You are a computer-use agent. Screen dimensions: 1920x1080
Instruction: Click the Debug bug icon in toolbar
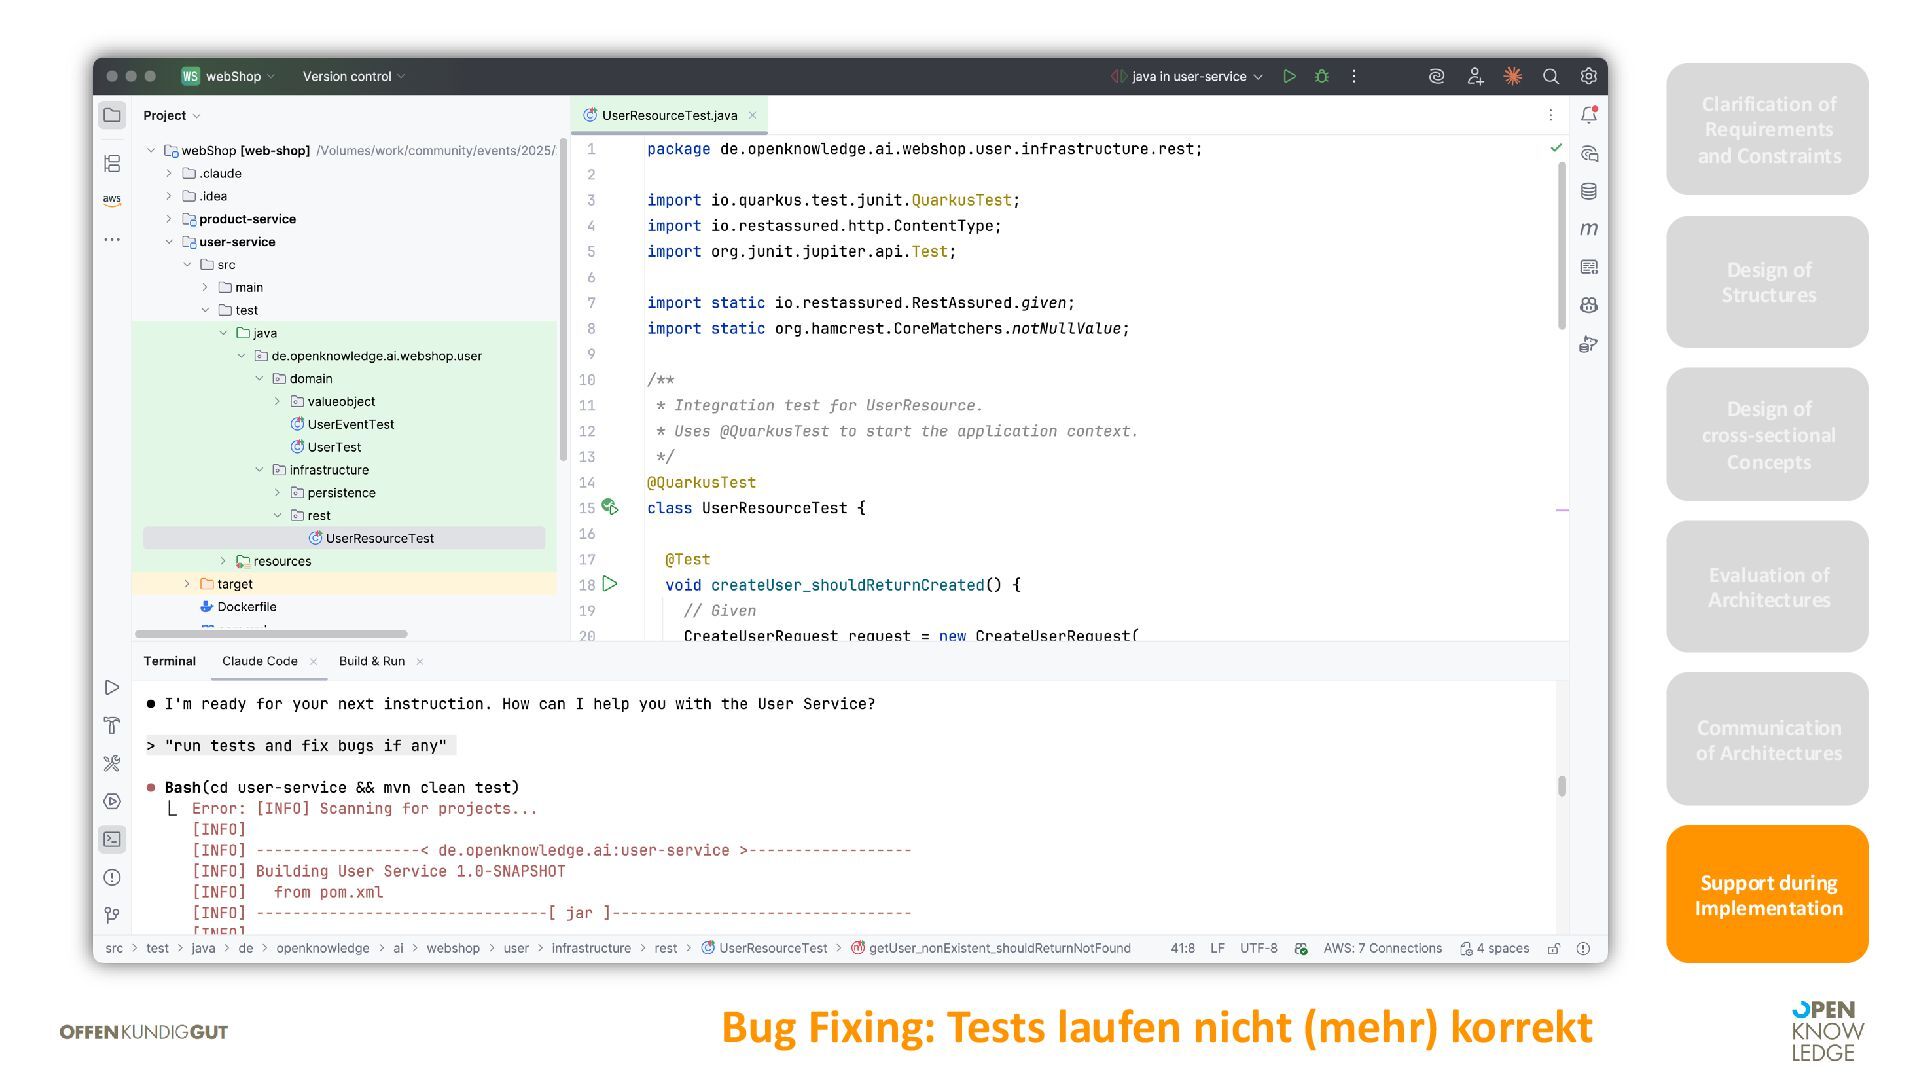pos(1321,76)
